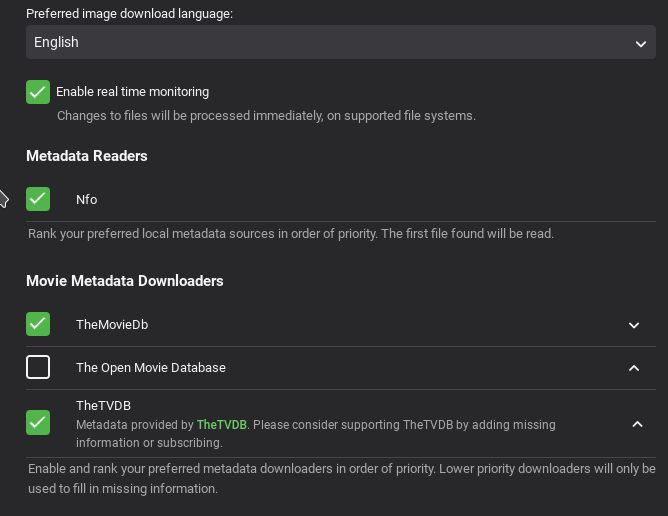Viewport: 668px width, 516px height.
Task: Open the image download language dropdown
Action: 340,42
